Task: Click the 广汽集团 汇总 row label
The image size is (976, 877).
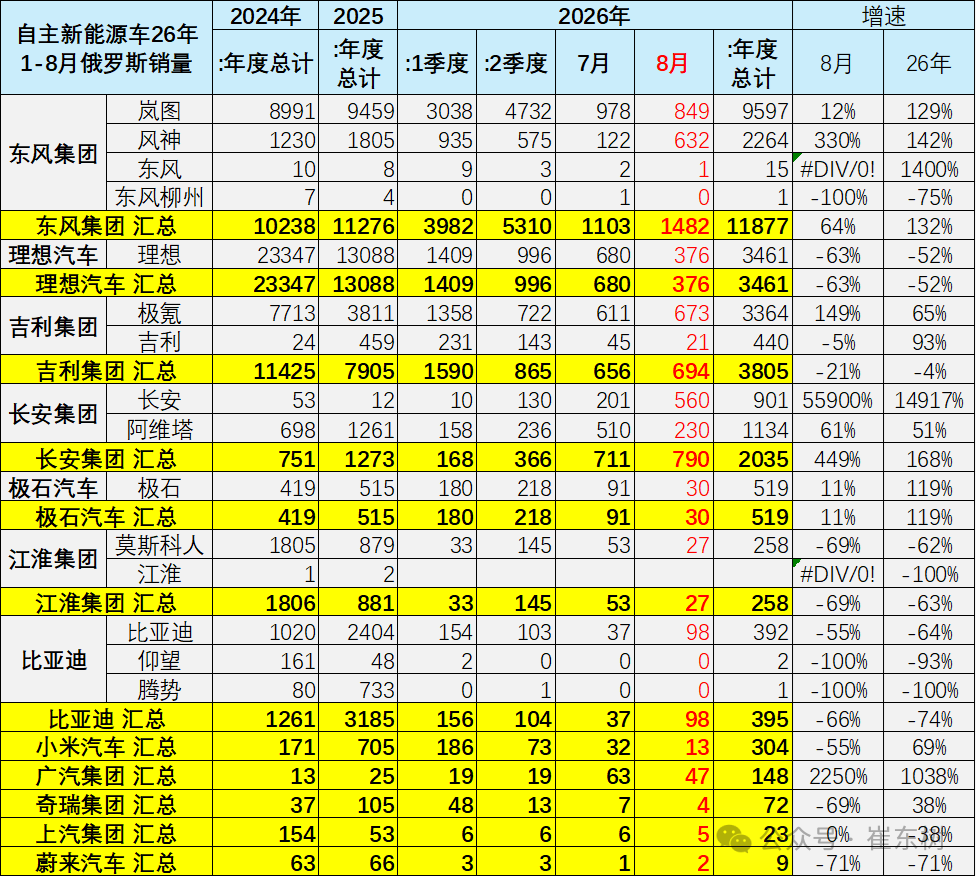Action: coord(106,776)
